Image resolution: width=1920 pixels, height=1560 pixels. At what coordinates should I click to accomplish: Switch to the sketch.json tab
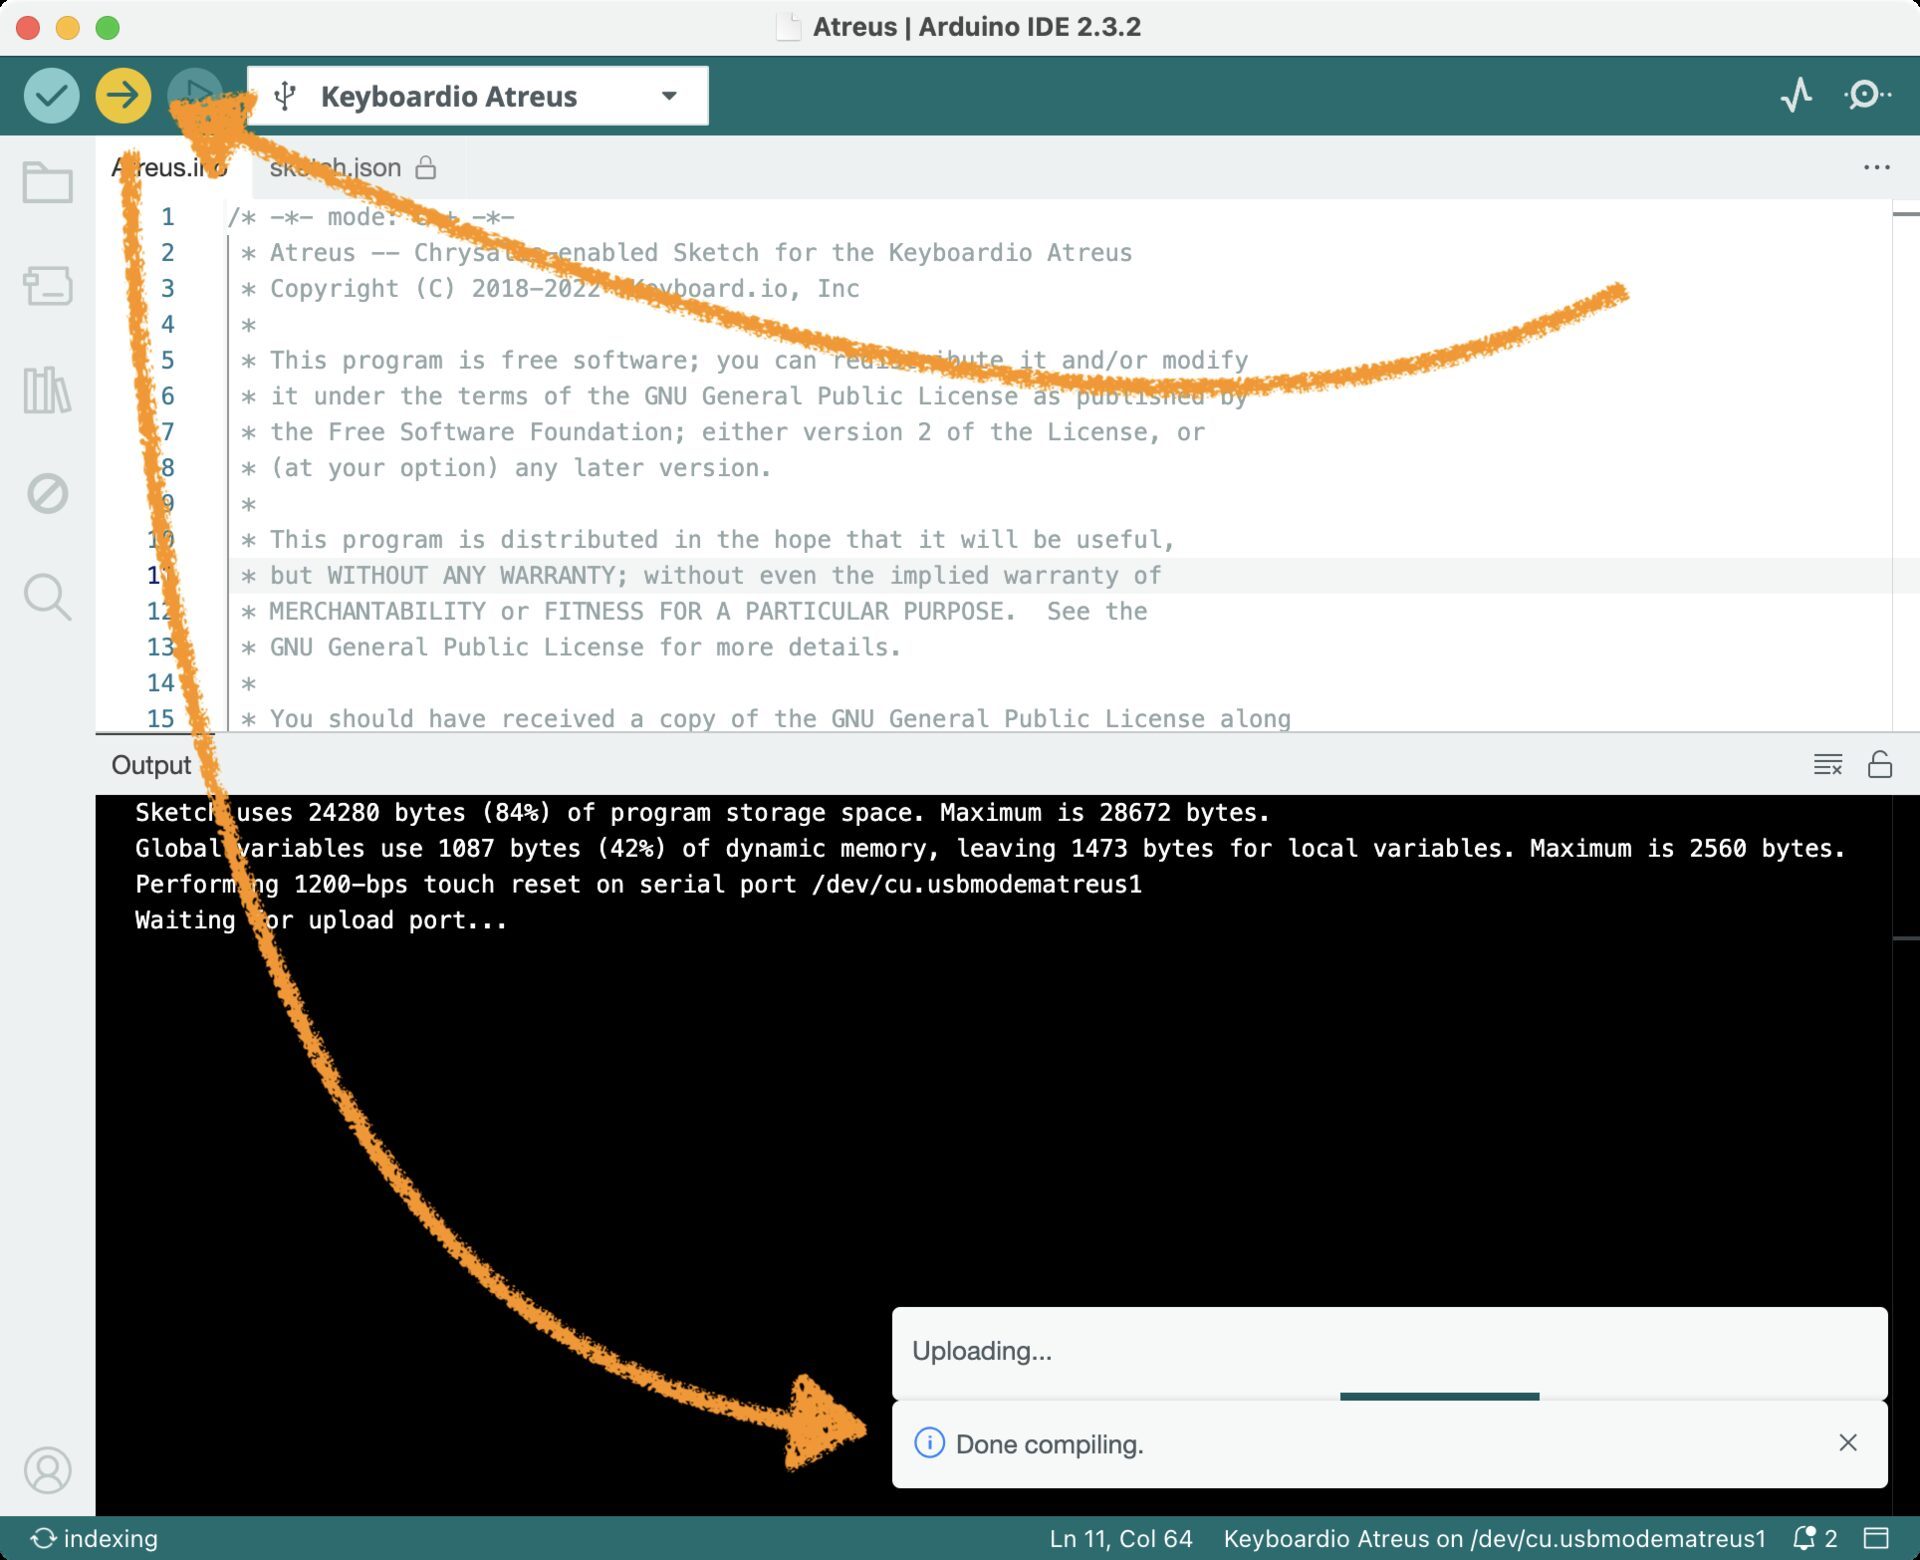click(x=352, y=167)
